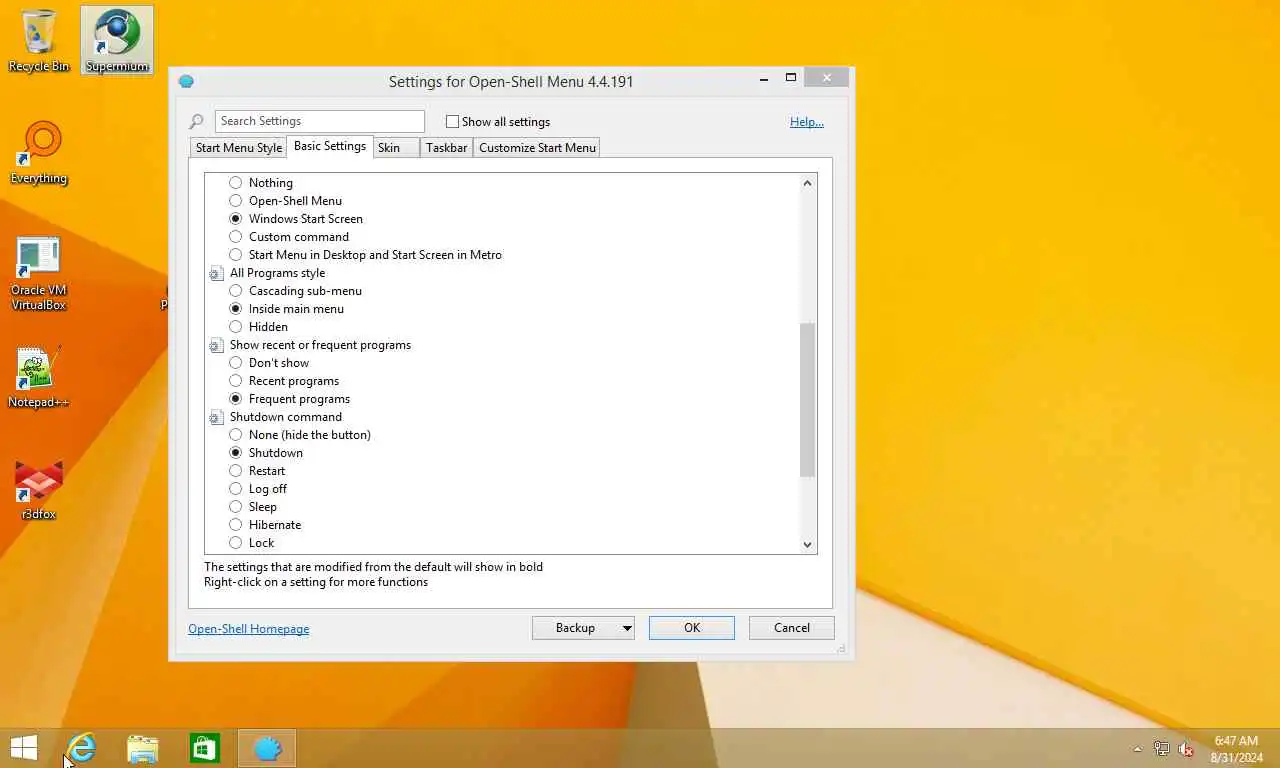Click the search magnifier icon
1280x768 pixels.
(x=197, y=122)
